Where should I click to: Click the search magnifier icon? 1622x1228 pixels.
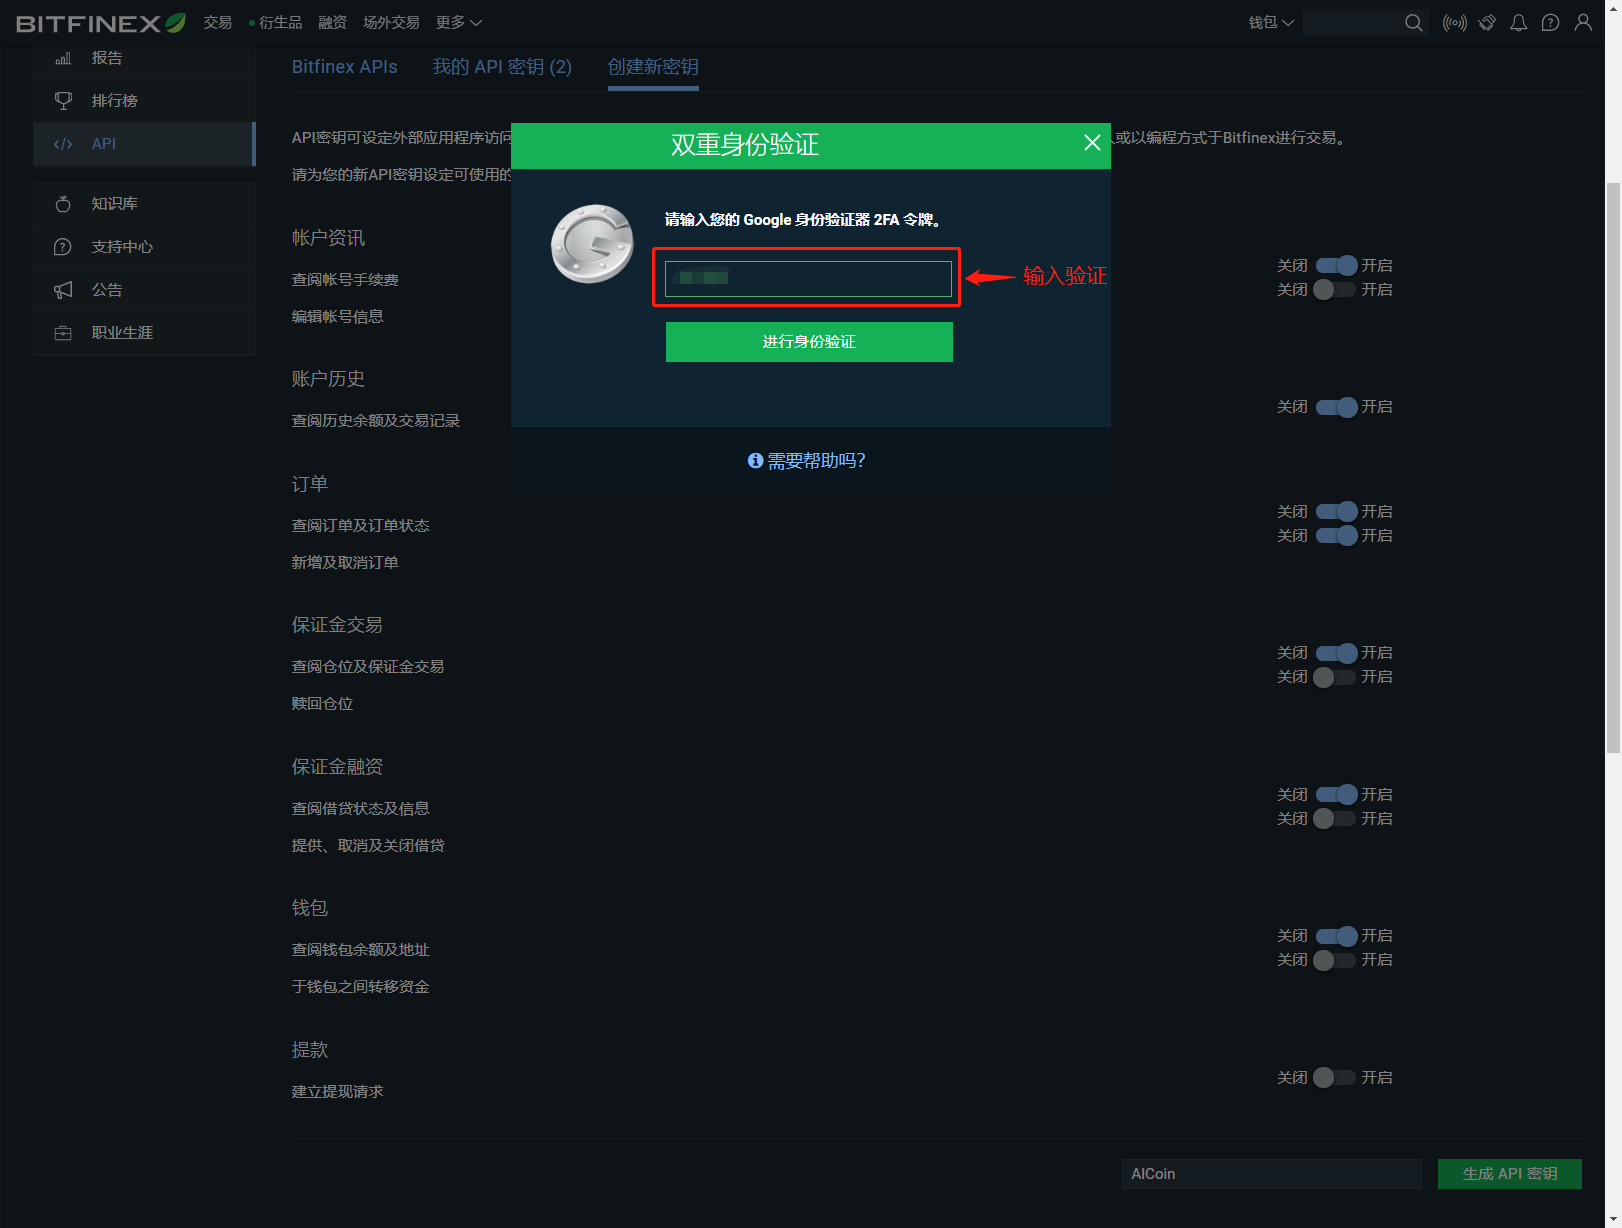1413,23
